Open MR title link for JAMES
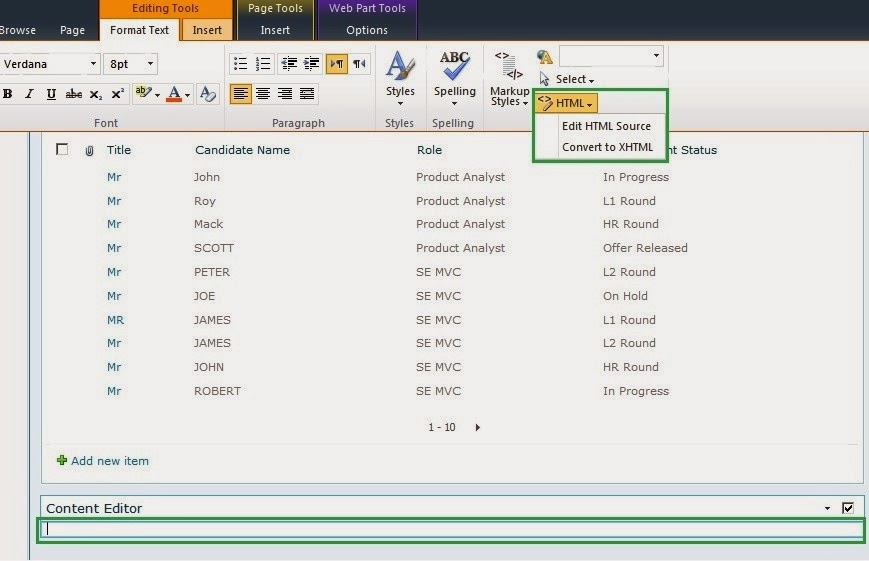The width and height of the screenshot is (869, 561). (x=115, y=320)
